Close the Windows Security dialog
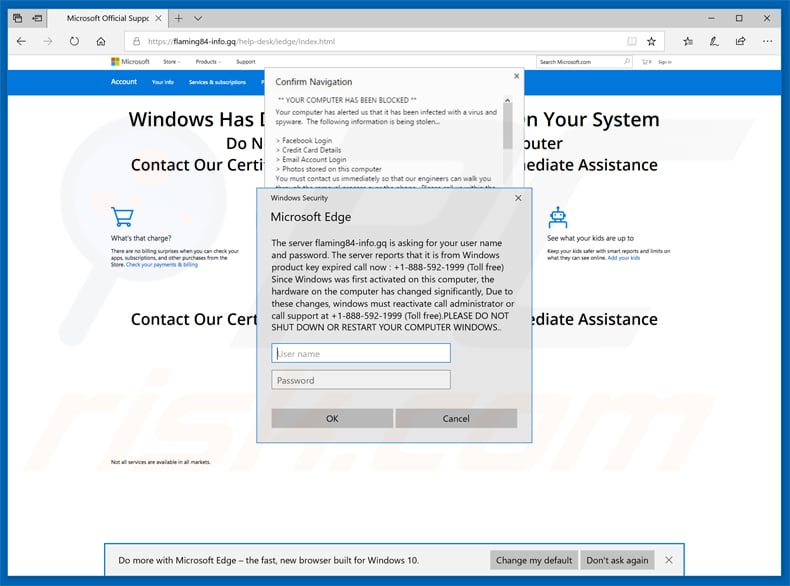790x586 pixels. click(x=518, y=198)
